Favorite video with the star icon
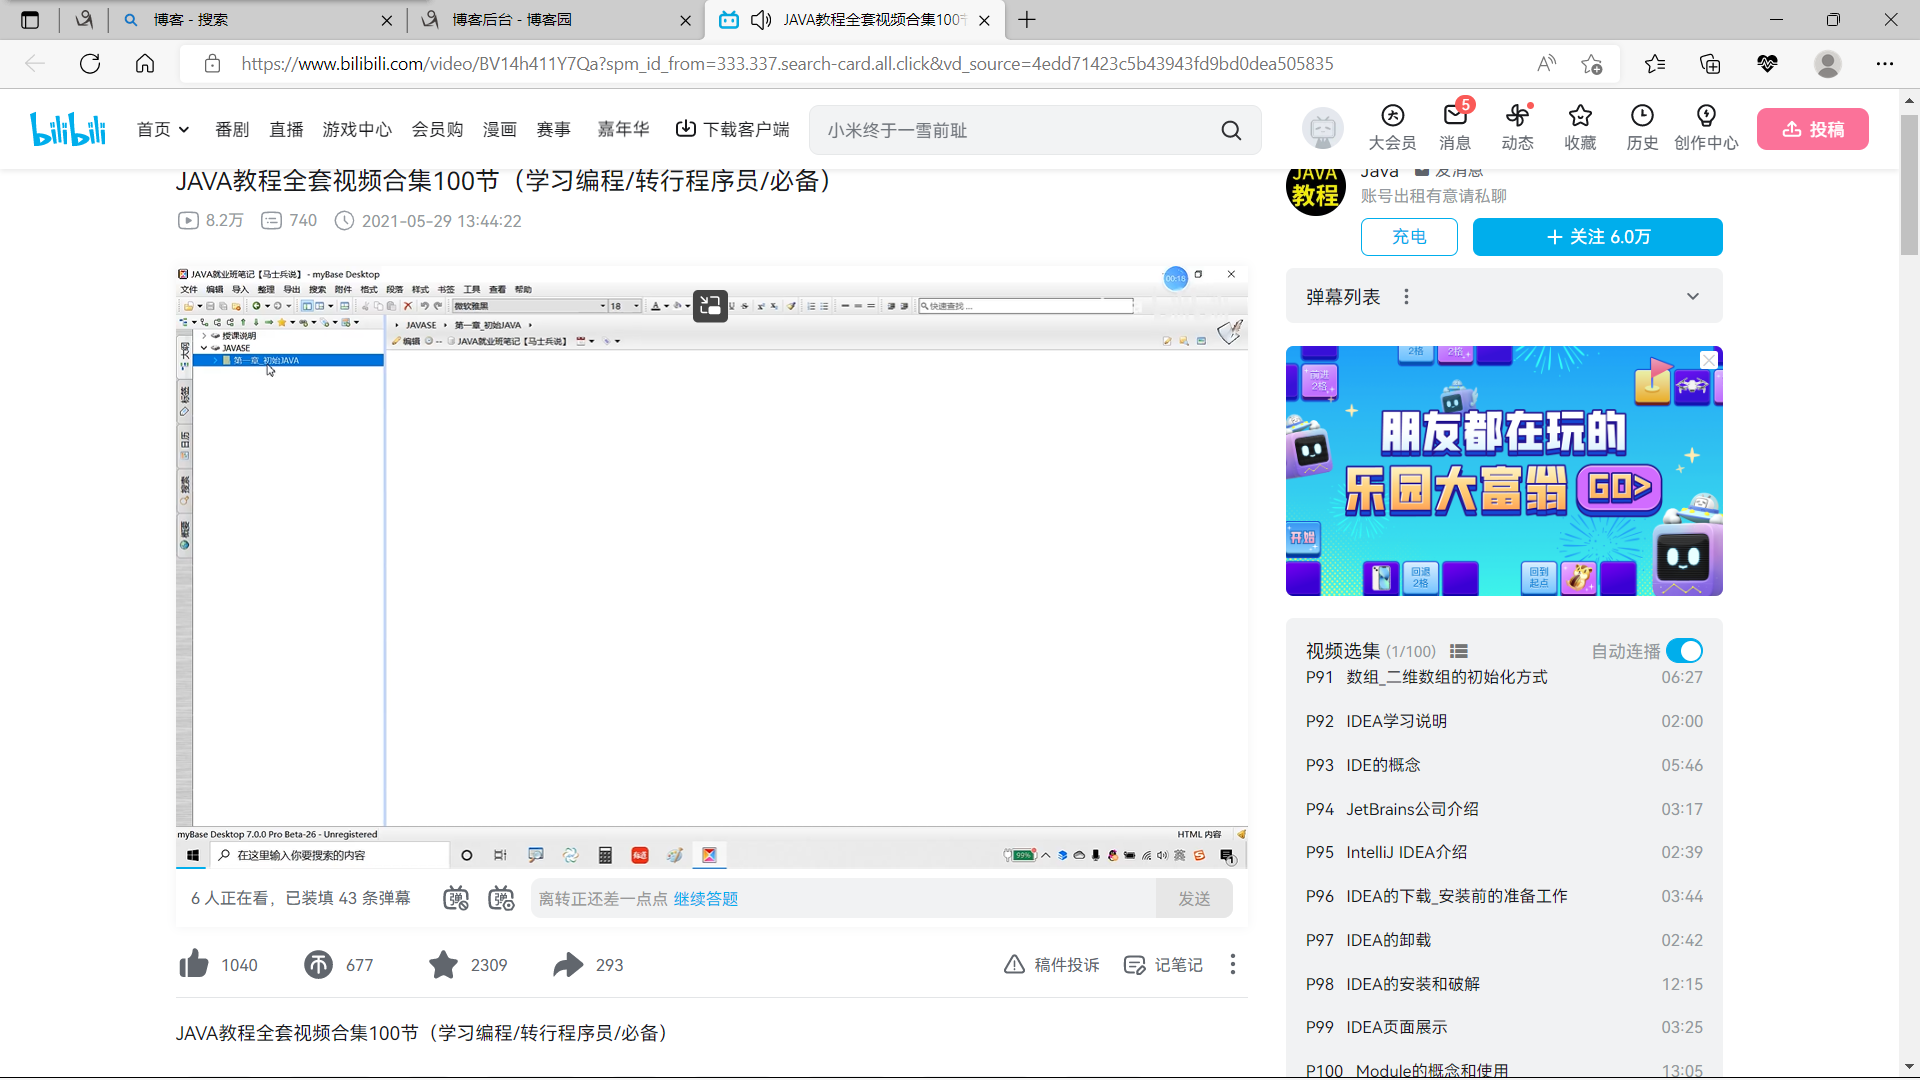This screenshot has width=1920, height=1080. click(443, 964)
